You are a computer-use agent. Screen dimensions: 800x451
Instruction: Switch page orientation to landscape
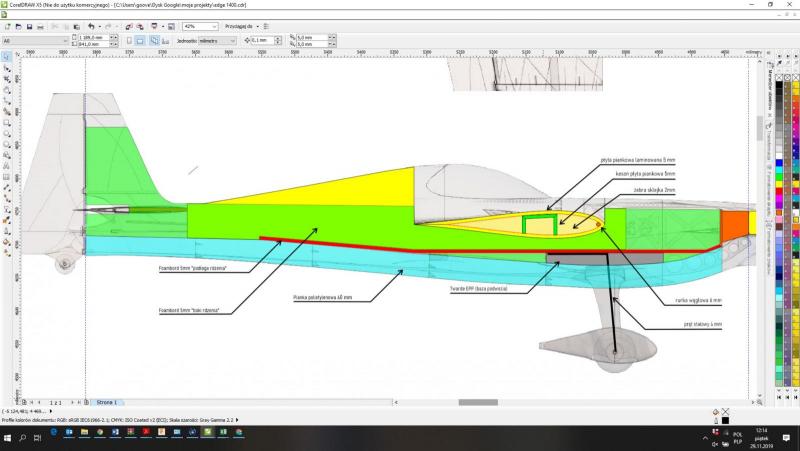140,41
